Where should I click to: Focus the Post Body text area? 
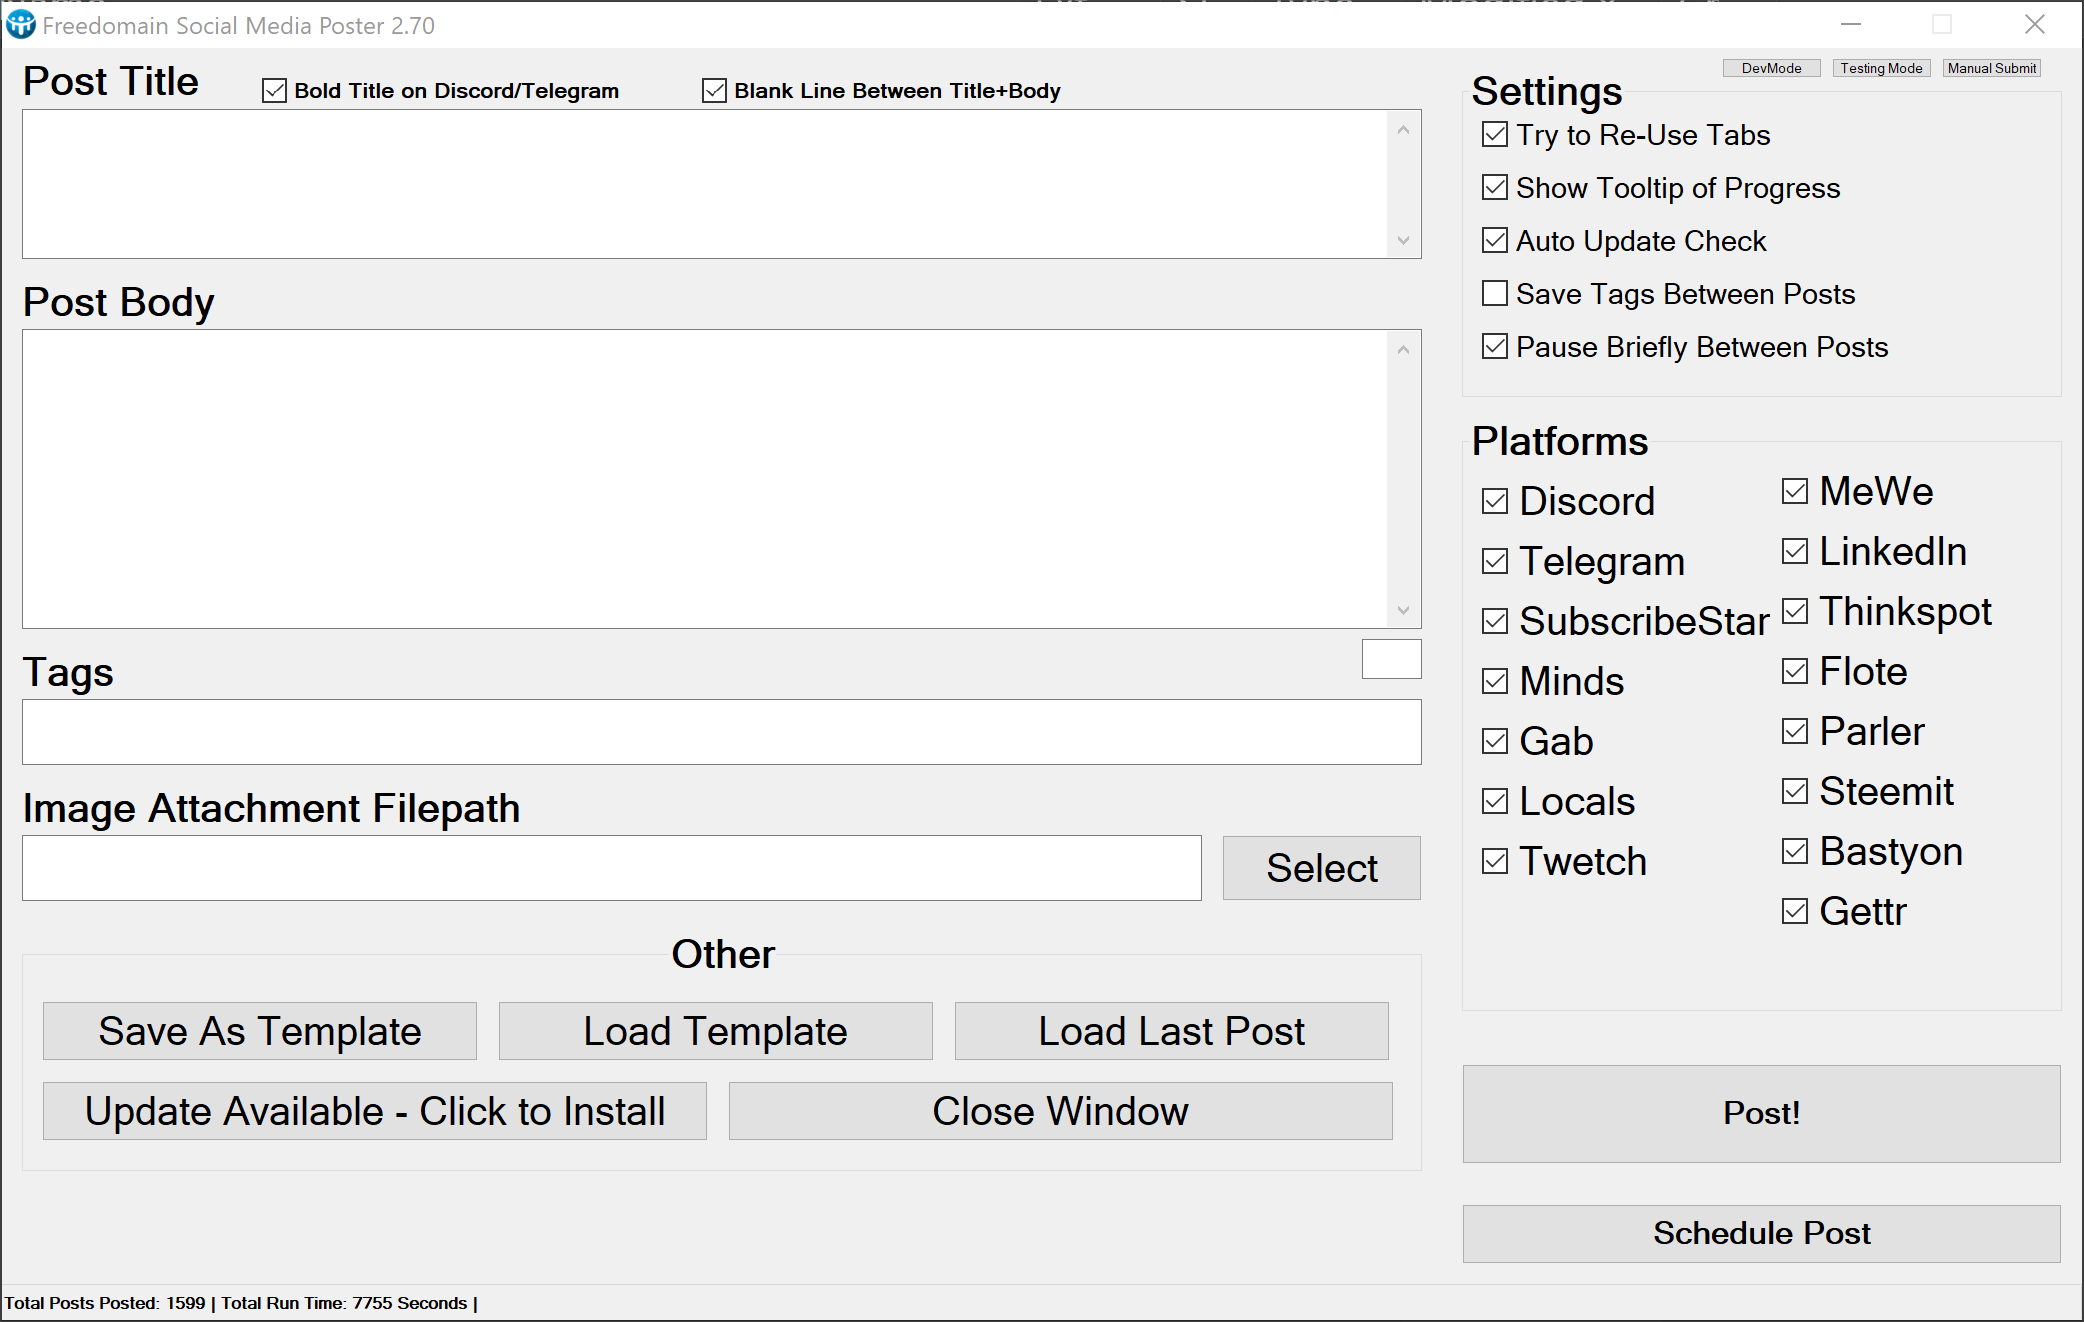(x=705, y=479)
